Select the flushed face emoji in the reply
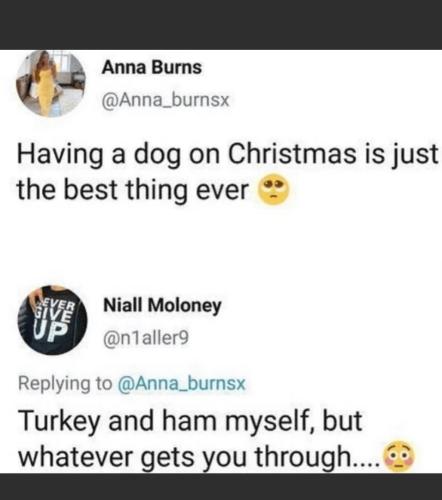 (x=399, y=456)
